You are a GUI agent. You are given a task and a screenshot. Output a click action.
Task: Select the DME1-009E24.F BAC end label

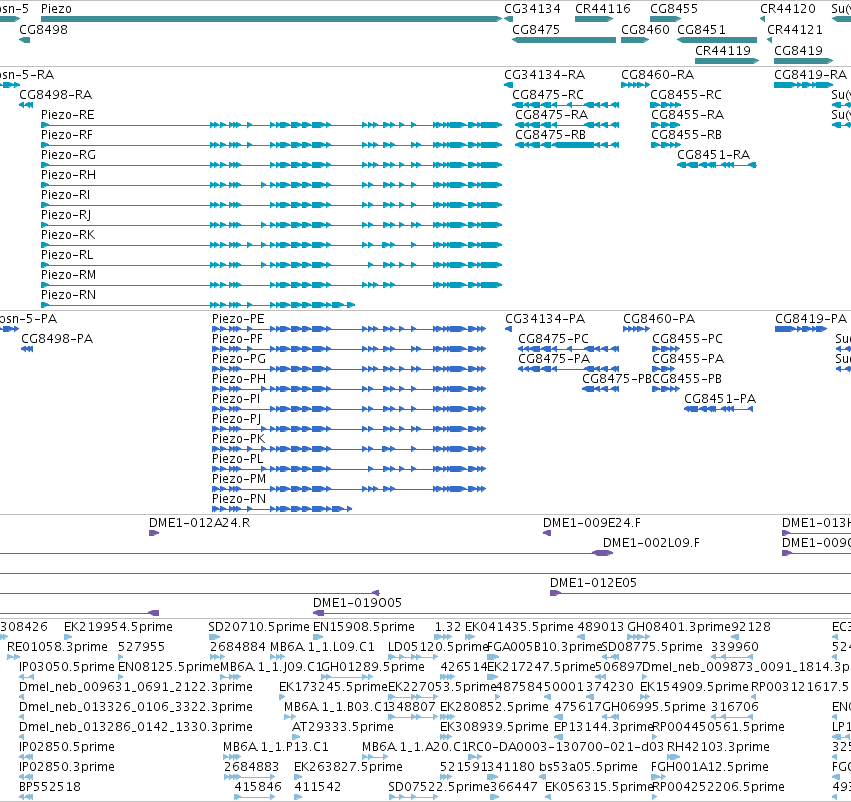[x=592, y=523]
